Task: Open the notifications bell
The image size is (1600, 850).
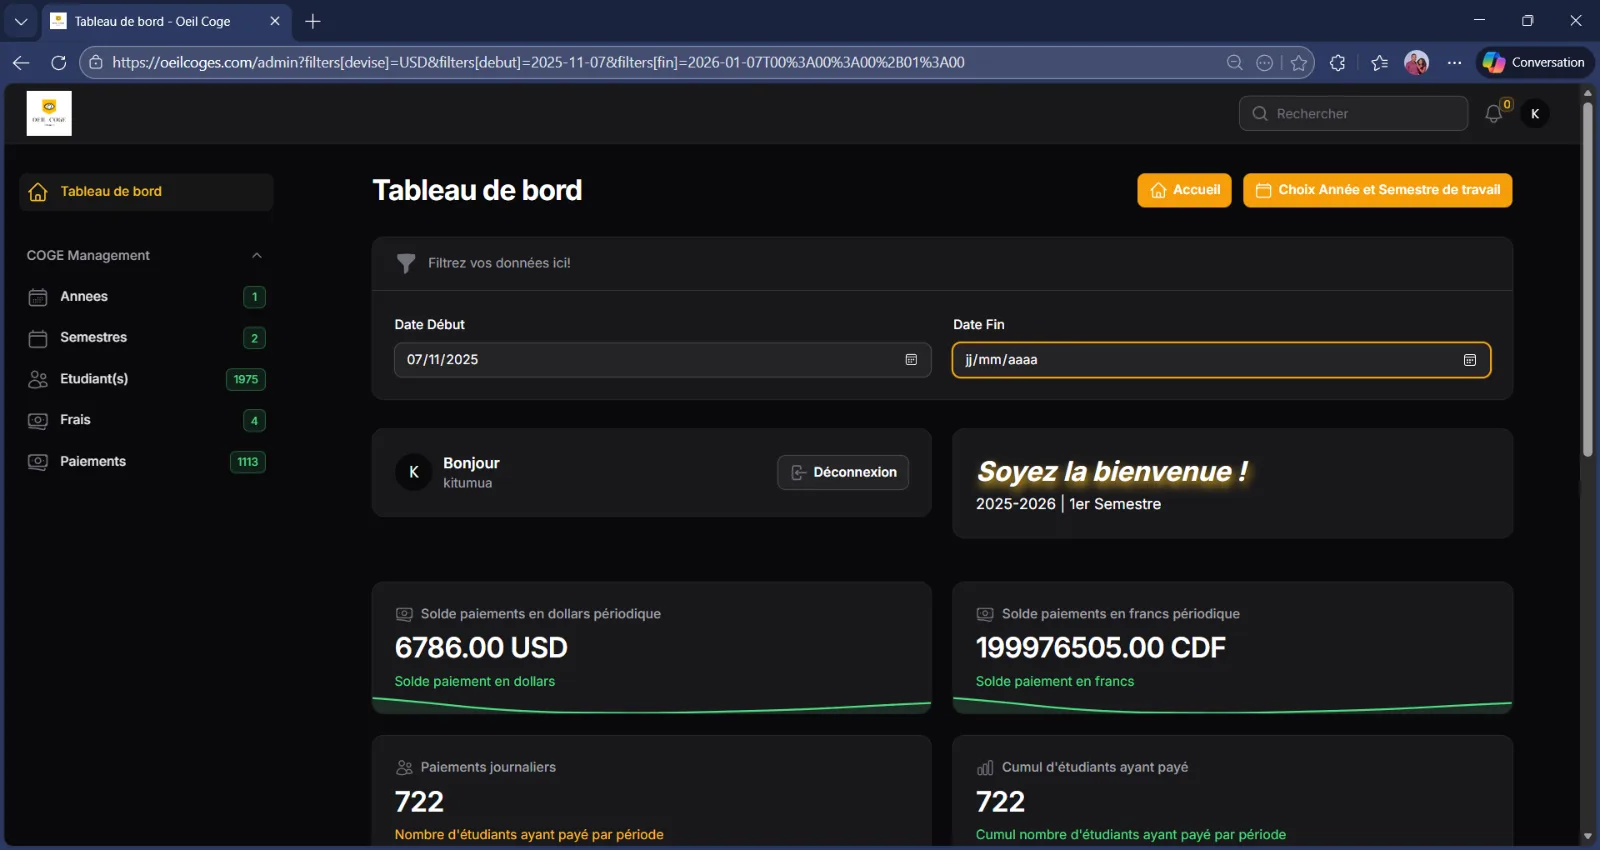Action: [1493, 113]
